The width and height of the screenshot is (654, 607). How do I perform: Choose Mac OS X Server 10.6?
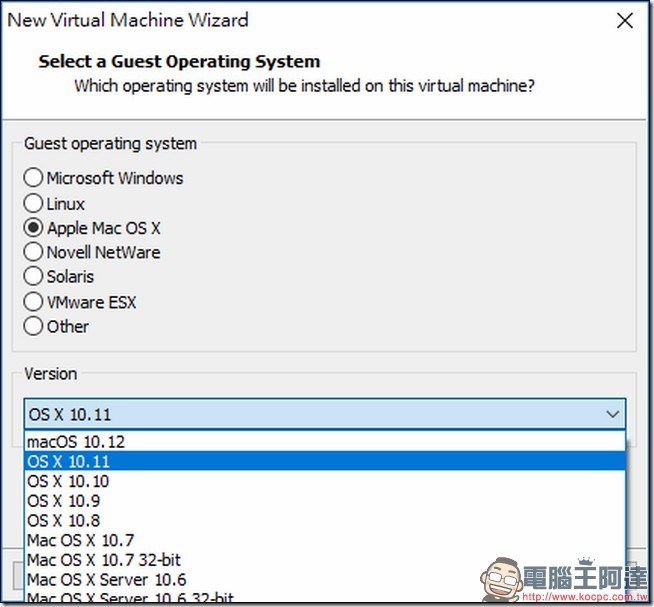pyautogui.click(x=325, y=579)
